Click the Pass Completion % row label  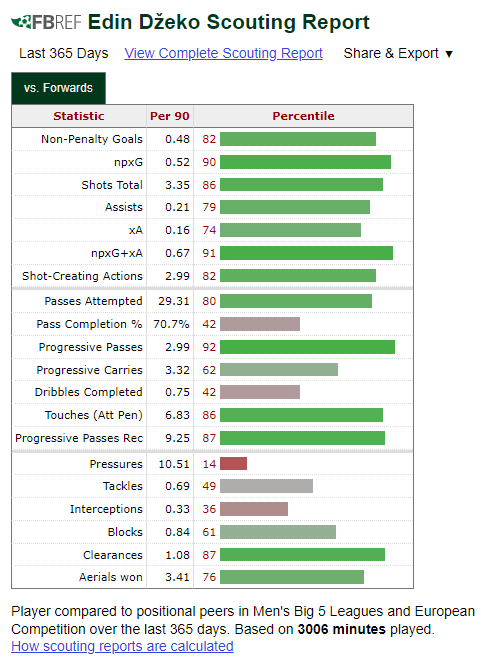point(89,324)
